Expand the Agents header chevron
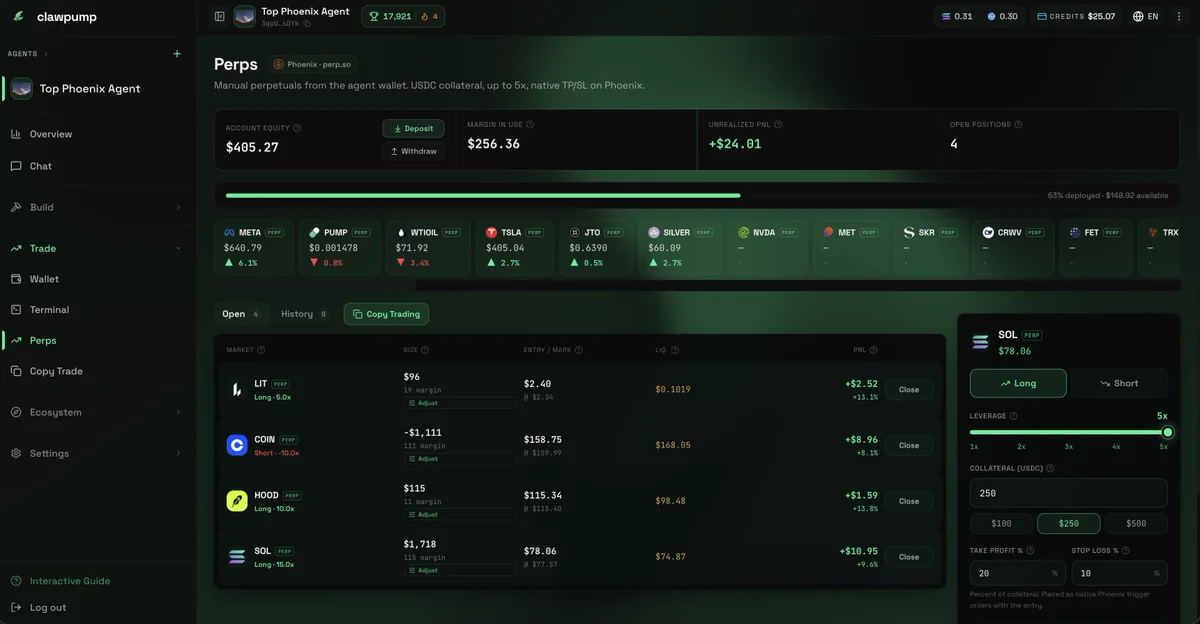The image size is (1200, 624). [45, 53]
